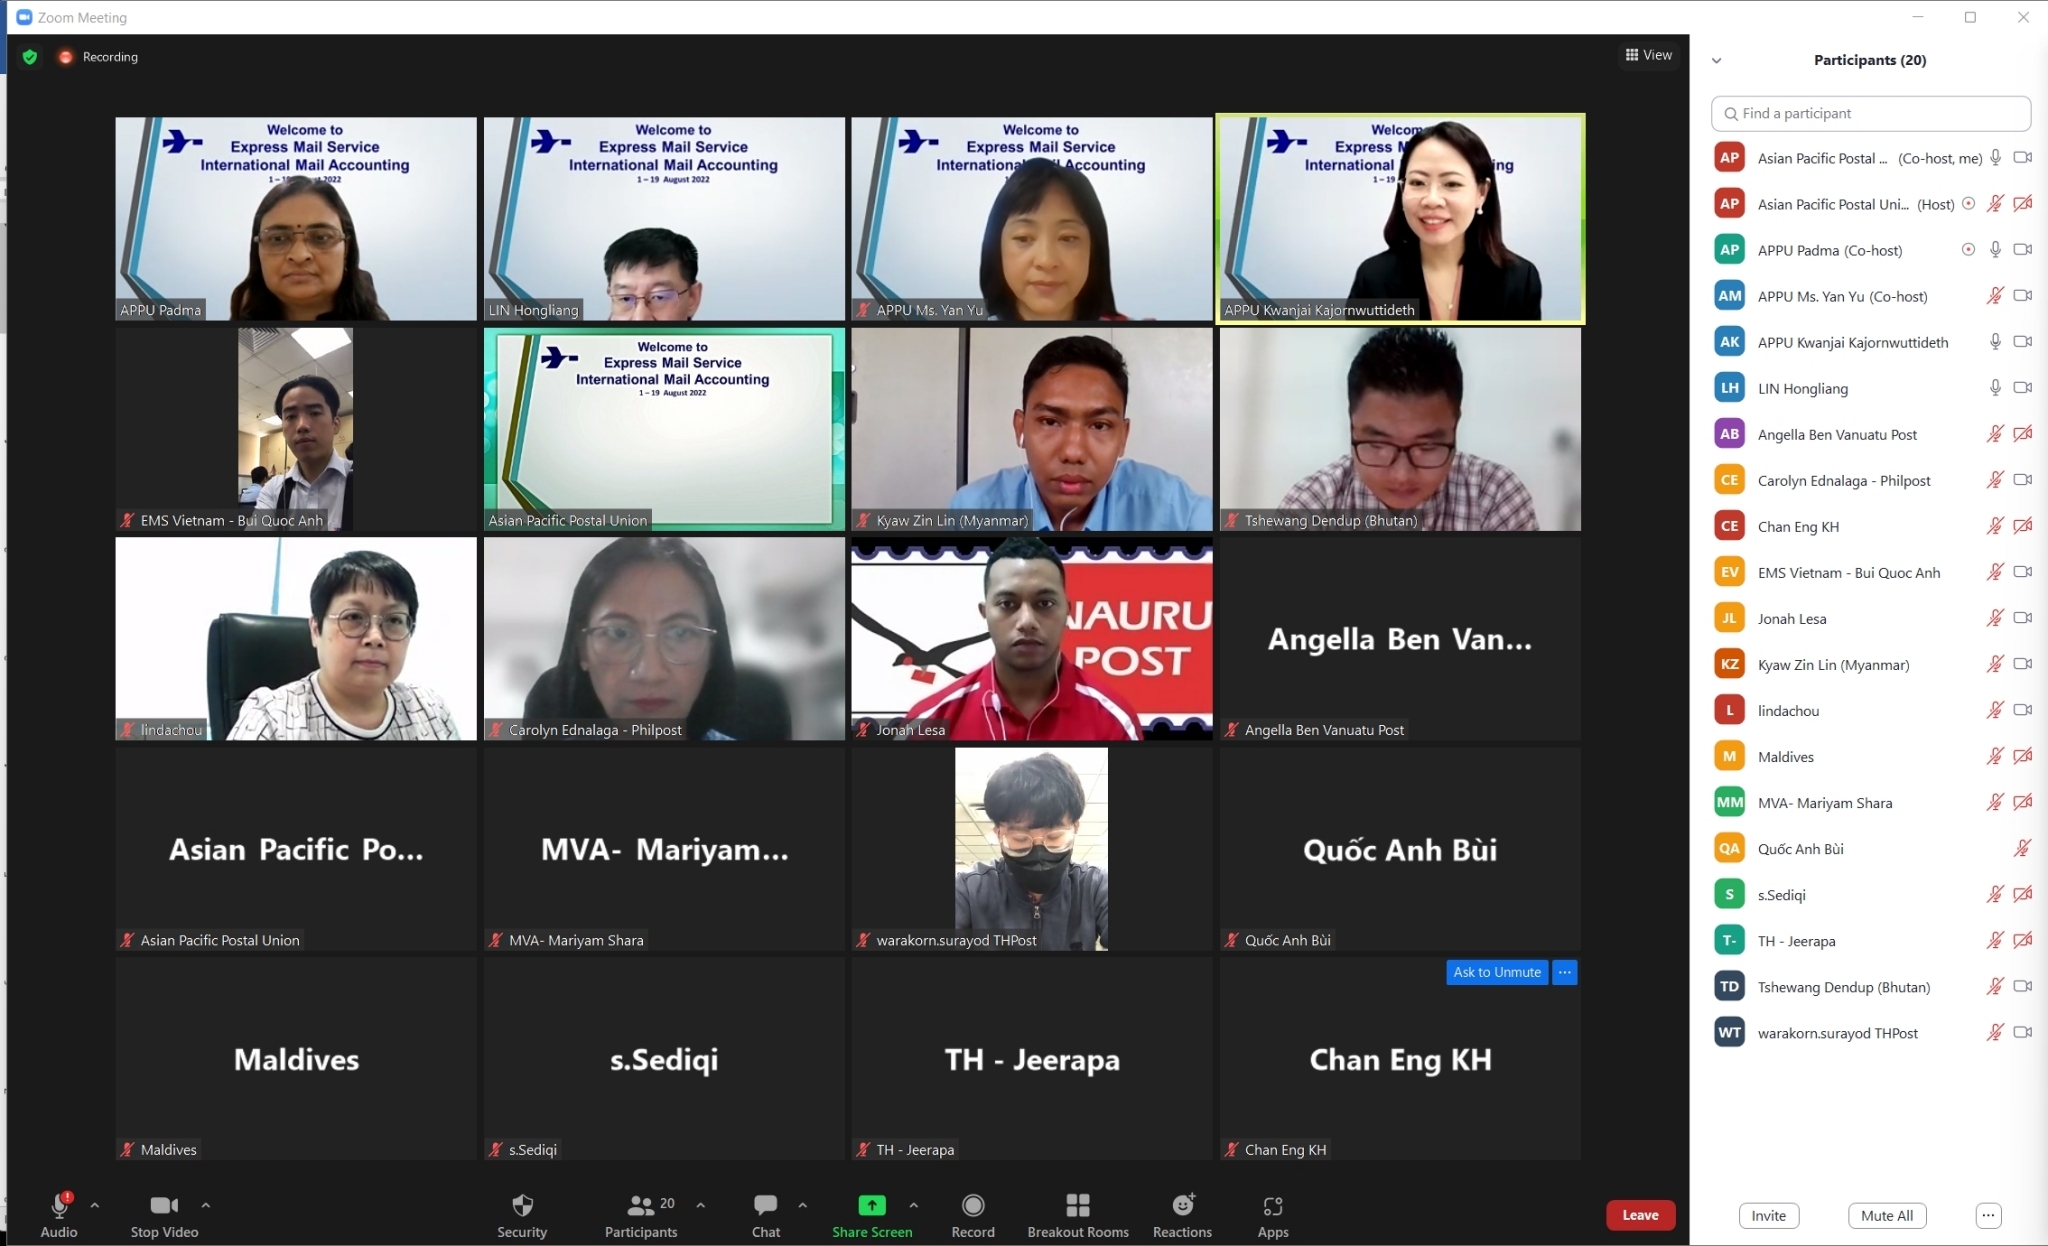Expand the arrow next to Chat

point(802,1205)
